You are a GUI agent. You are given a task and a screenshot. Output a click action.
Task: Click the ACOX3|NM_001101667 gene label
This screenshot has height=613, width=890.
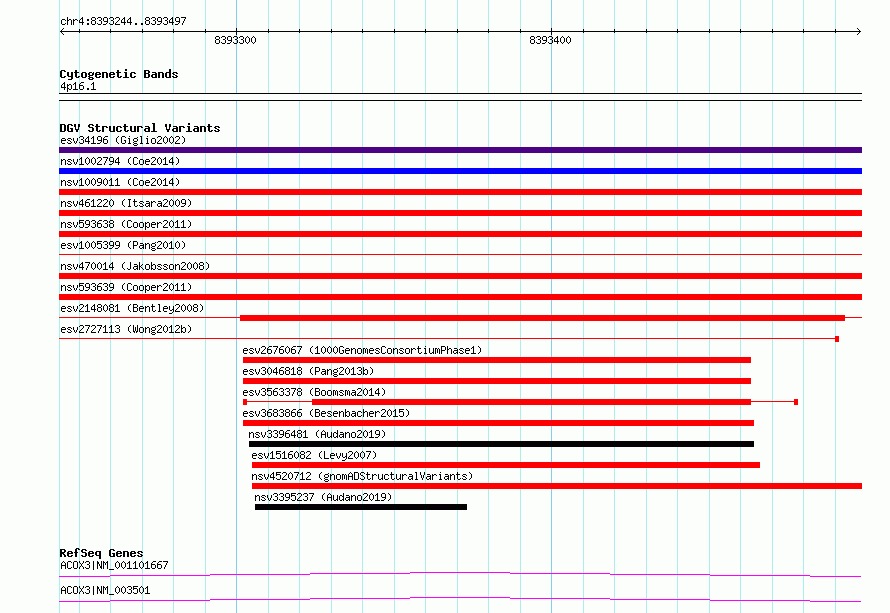pos(114,565)
